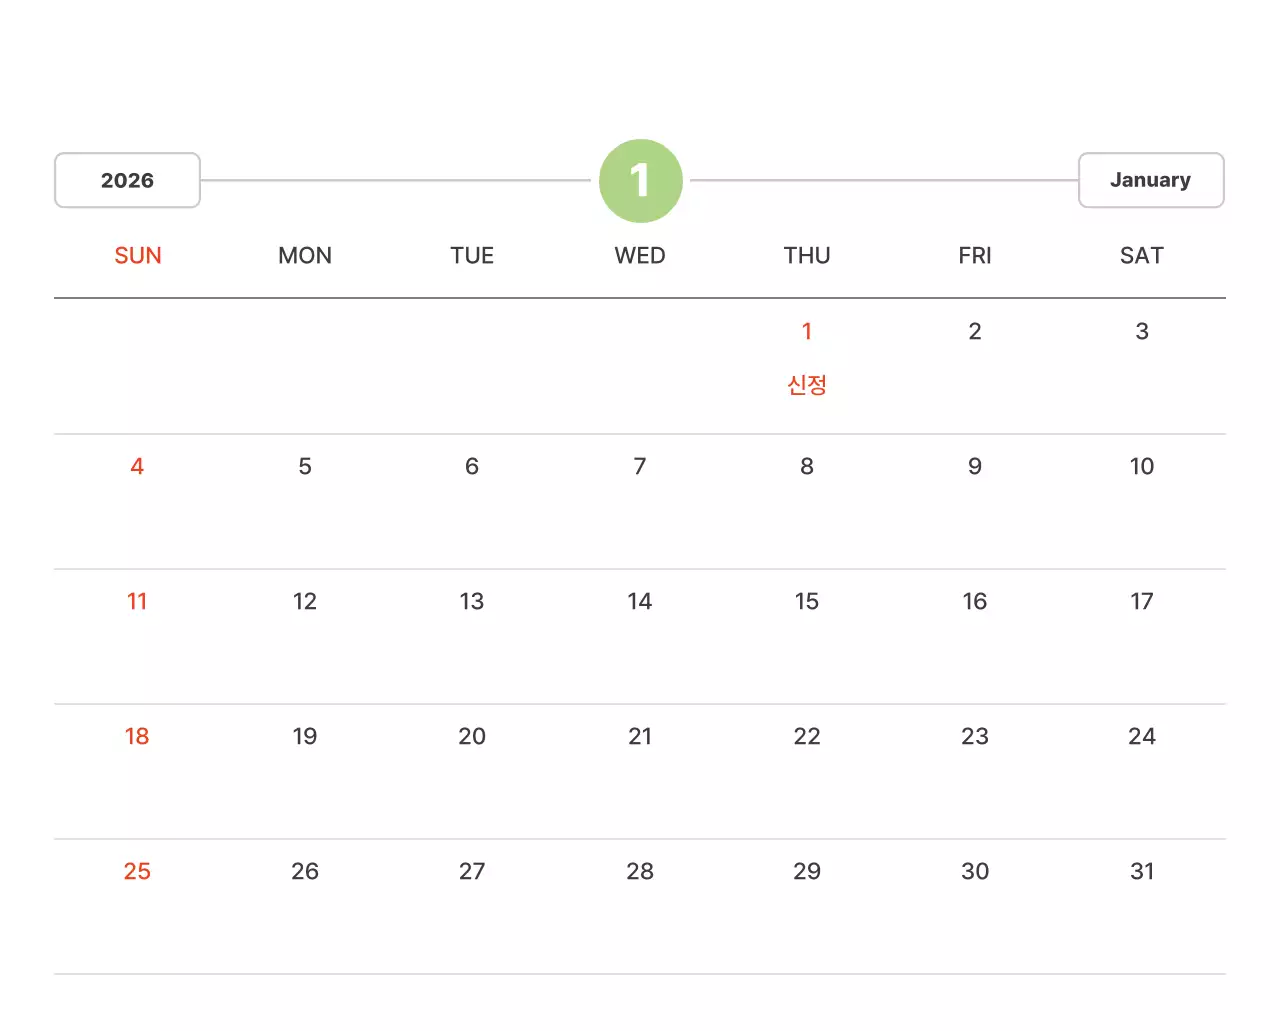Open the January month selector

coord(1150,181)
